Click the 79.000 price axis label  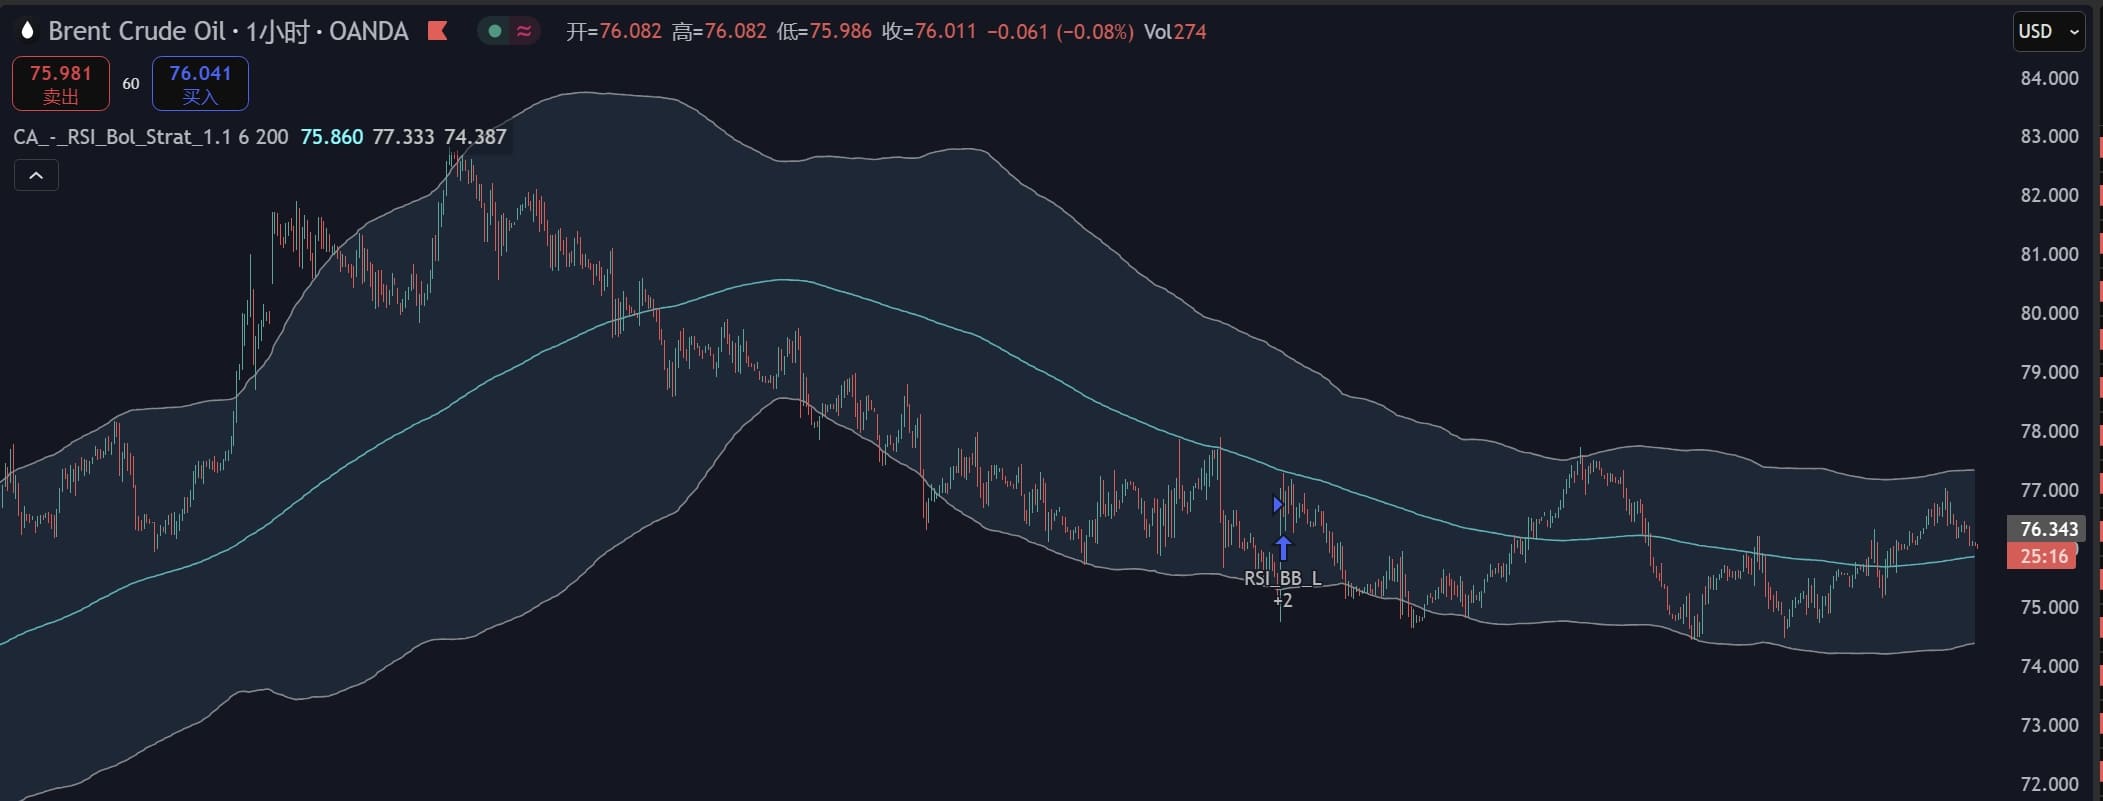pos(2049,373)
